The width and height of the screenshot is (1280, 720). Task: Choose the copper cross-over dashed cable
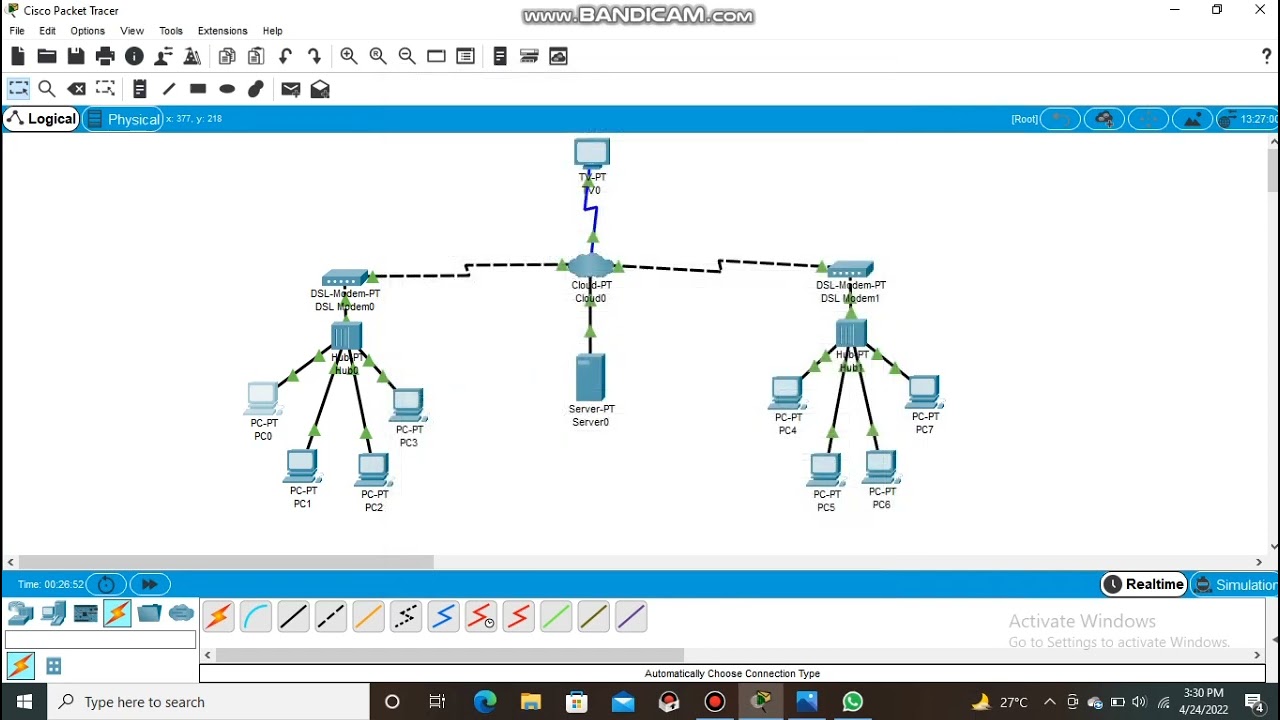(331, 617)
